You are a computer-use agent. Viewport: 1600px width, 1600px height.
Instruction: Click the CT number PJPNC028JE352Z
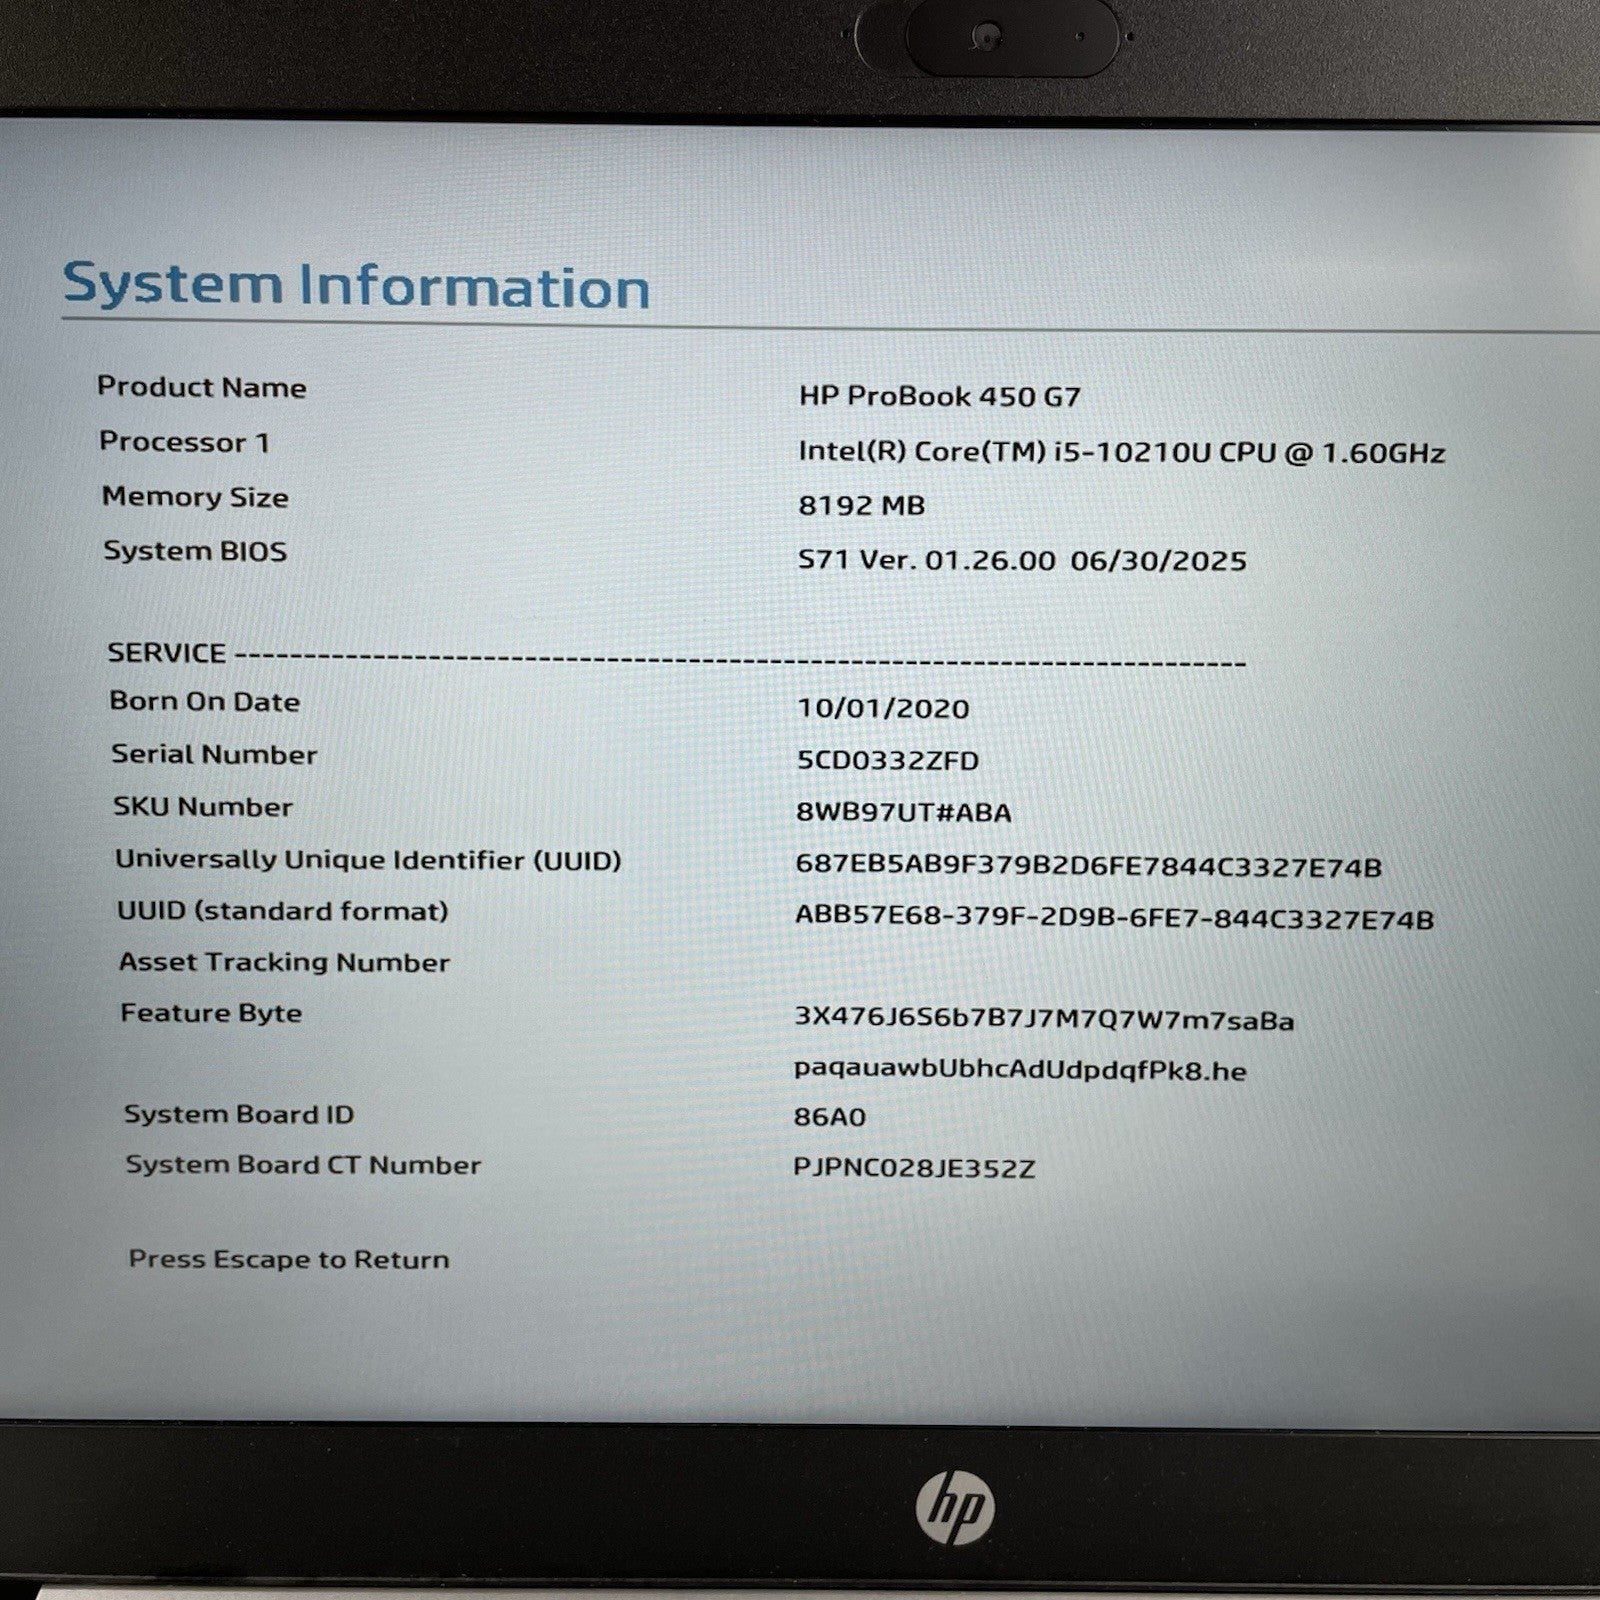(x=914, y=1168)
